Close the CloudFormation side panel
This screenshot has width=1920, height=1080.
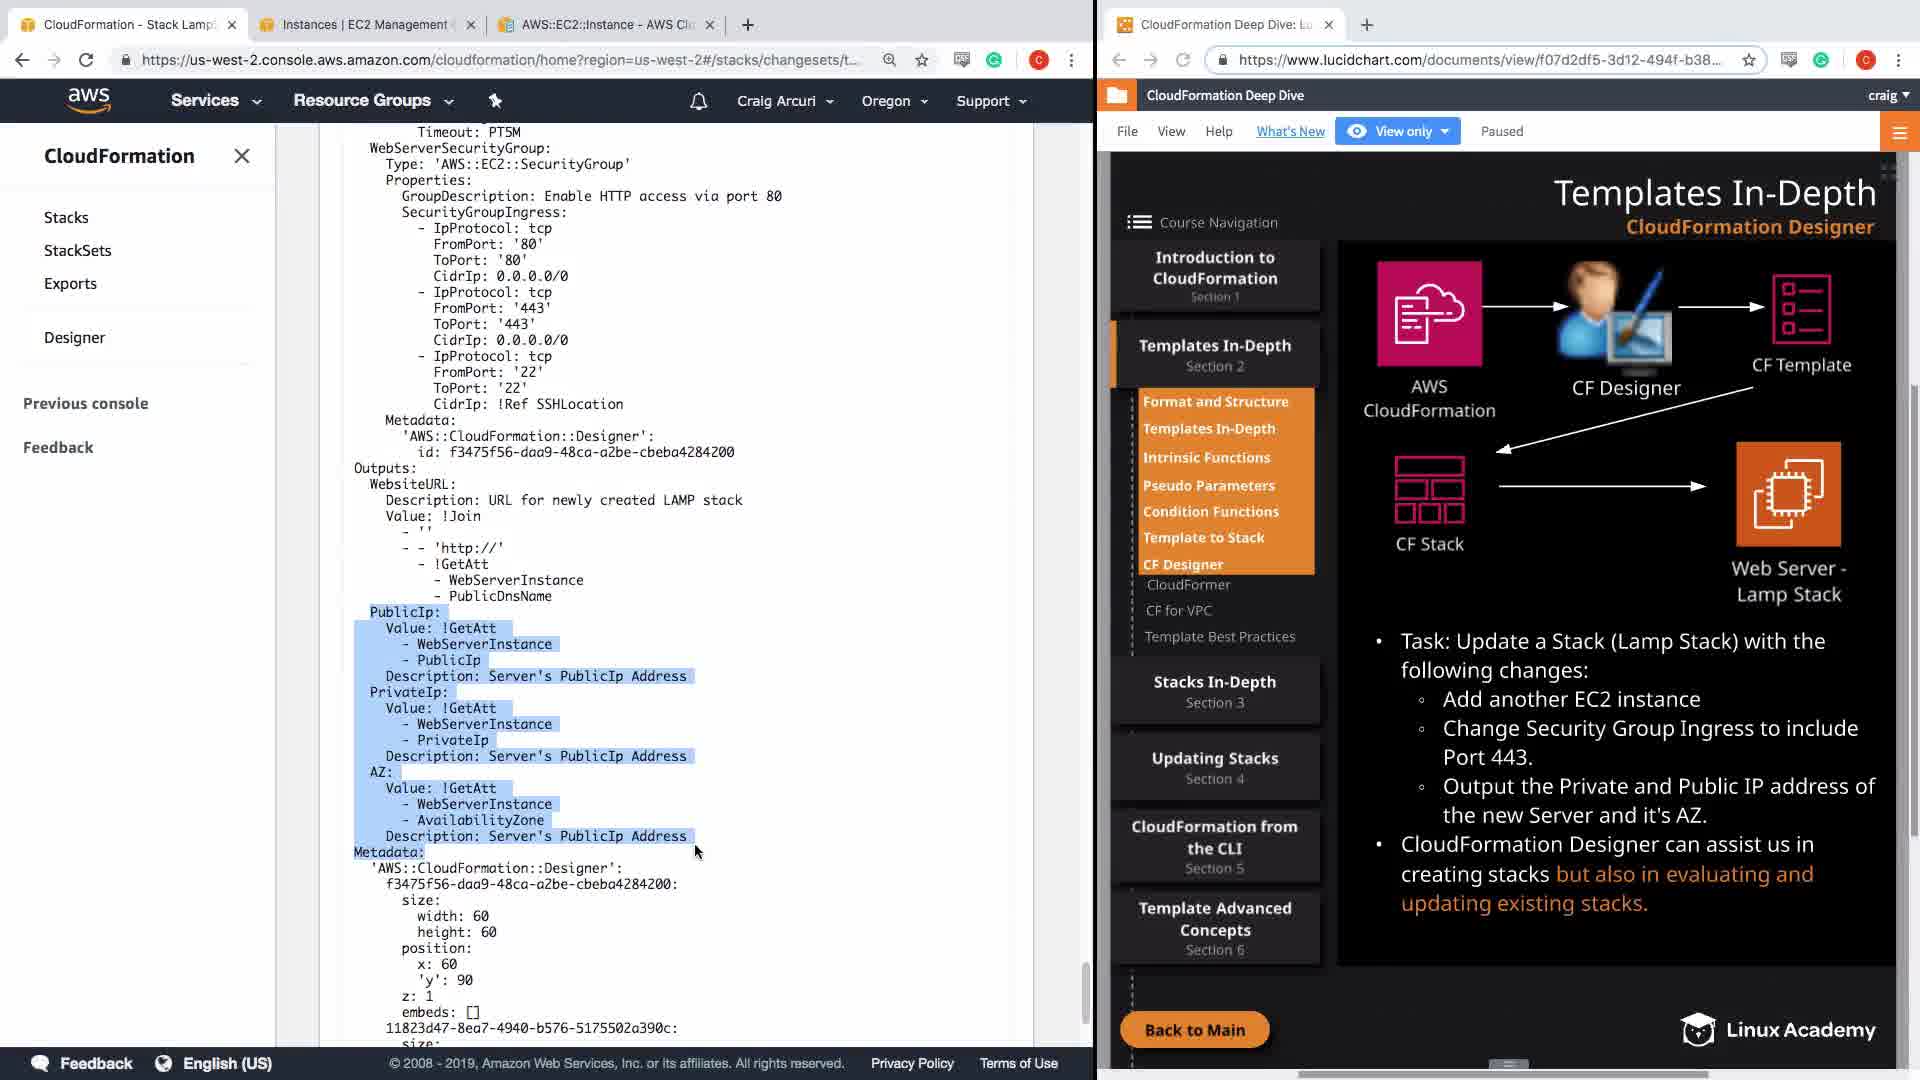click(241, 156)
